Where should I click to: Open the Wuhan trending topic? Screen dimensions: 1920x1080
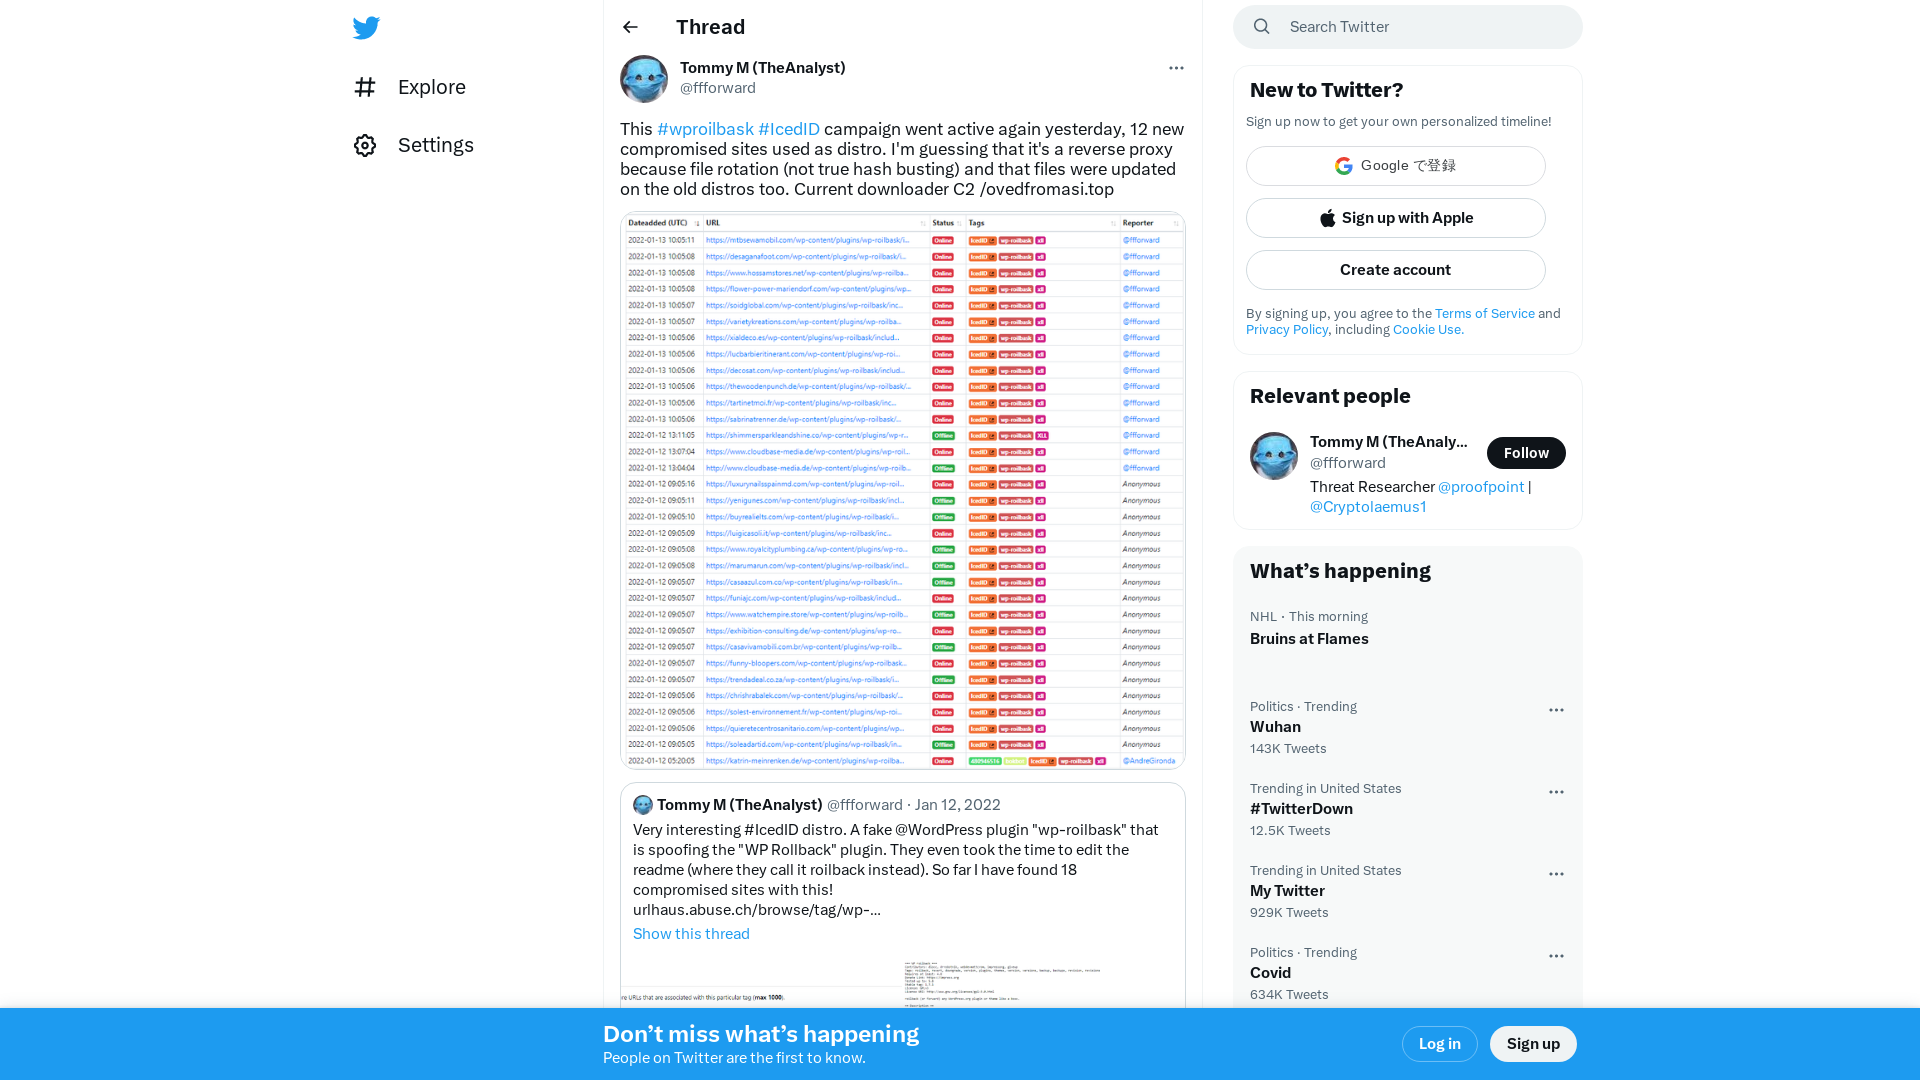pos(1275,727)
